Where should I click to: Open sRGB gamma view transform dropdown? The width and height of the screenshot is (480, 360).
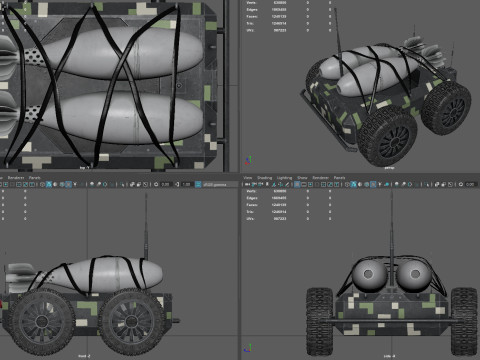(220, 184)
